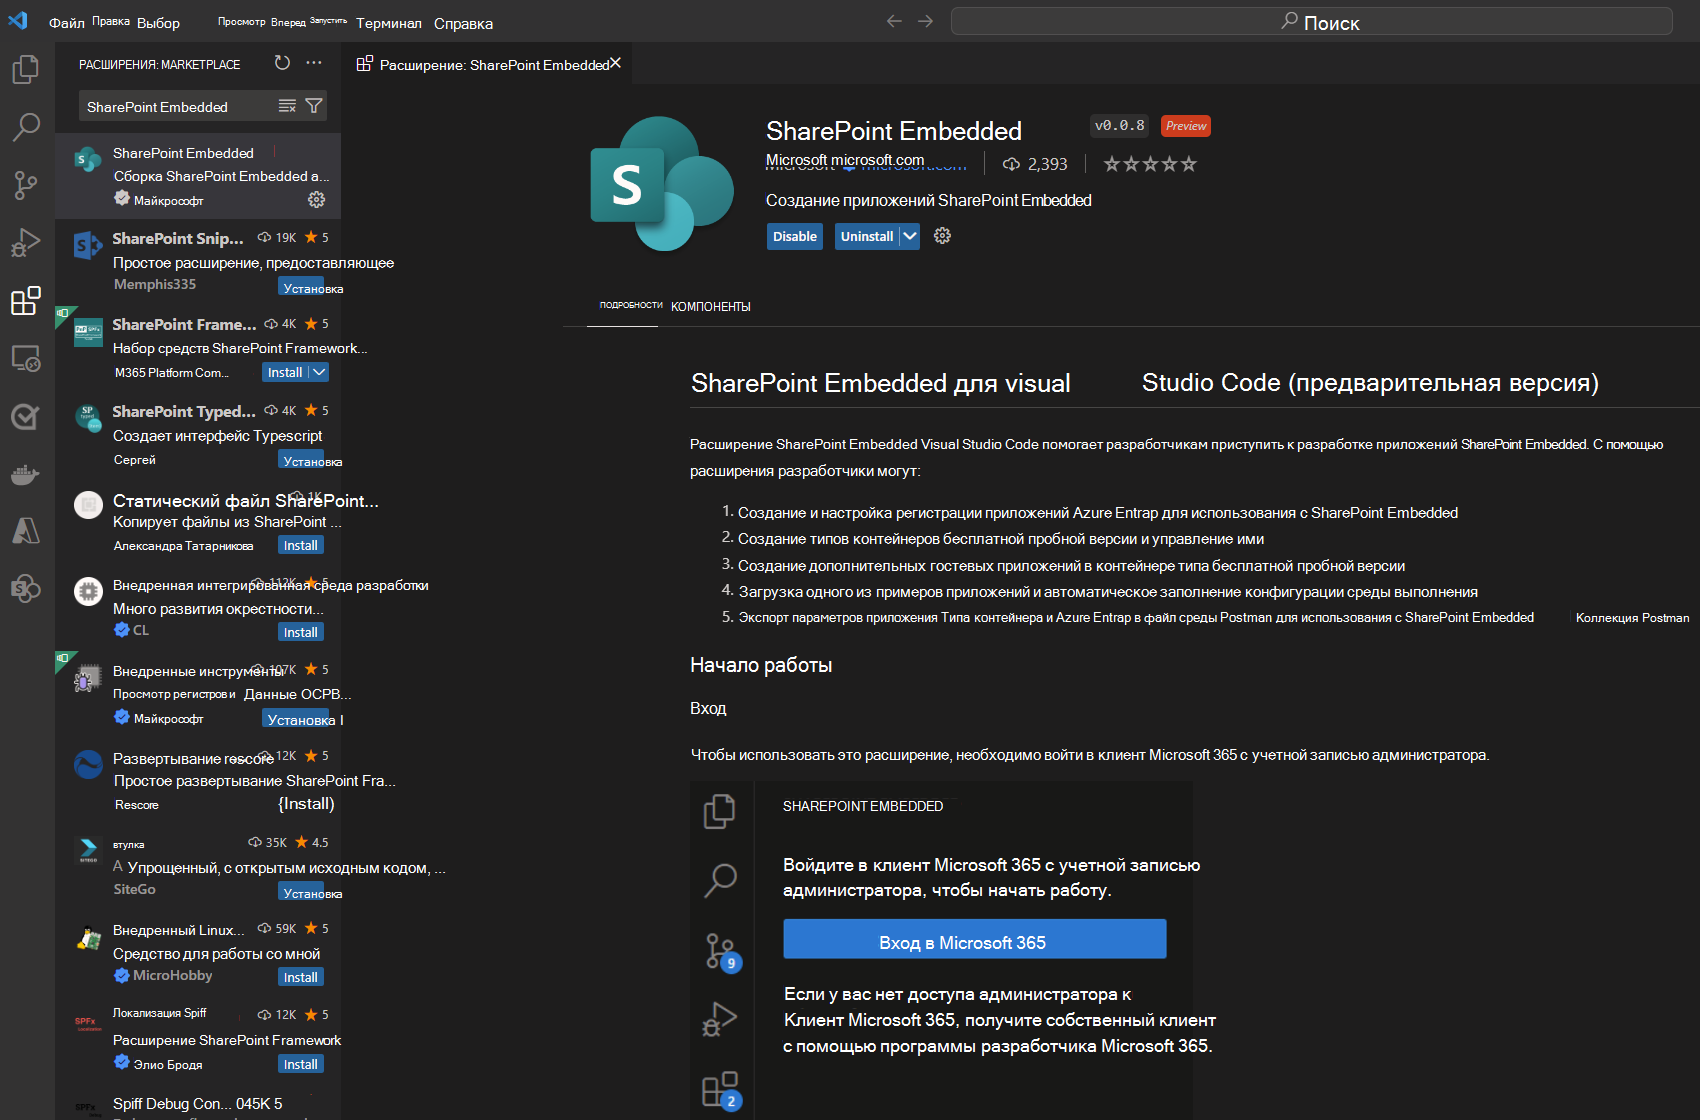Open the Explorer view in activity bar
Viewport: 1700px width, 1120px height.
click(x=26, y=69)
